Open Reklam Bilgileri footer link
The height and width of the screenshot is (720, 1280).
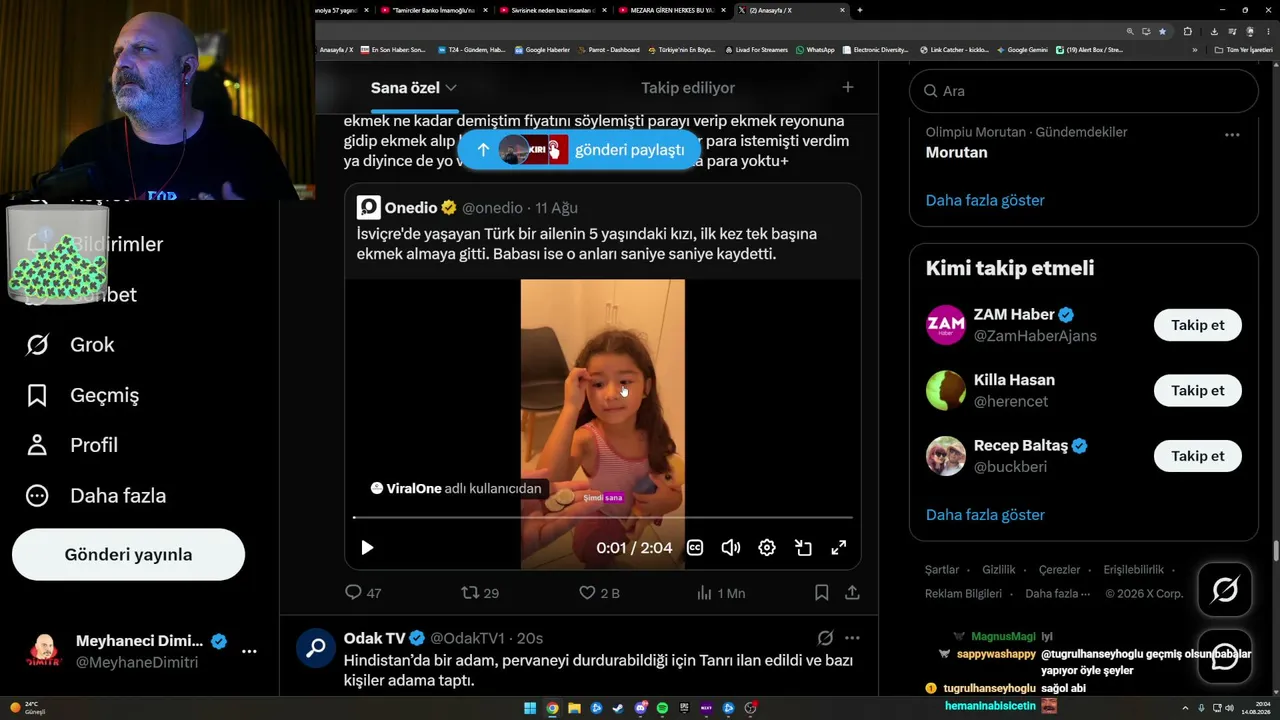963,593
